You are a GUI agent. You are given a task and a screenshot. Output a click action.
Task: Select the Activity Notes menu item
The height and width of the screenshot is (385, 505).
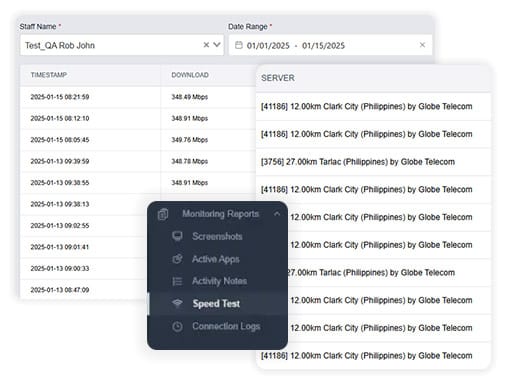[219, 281]
